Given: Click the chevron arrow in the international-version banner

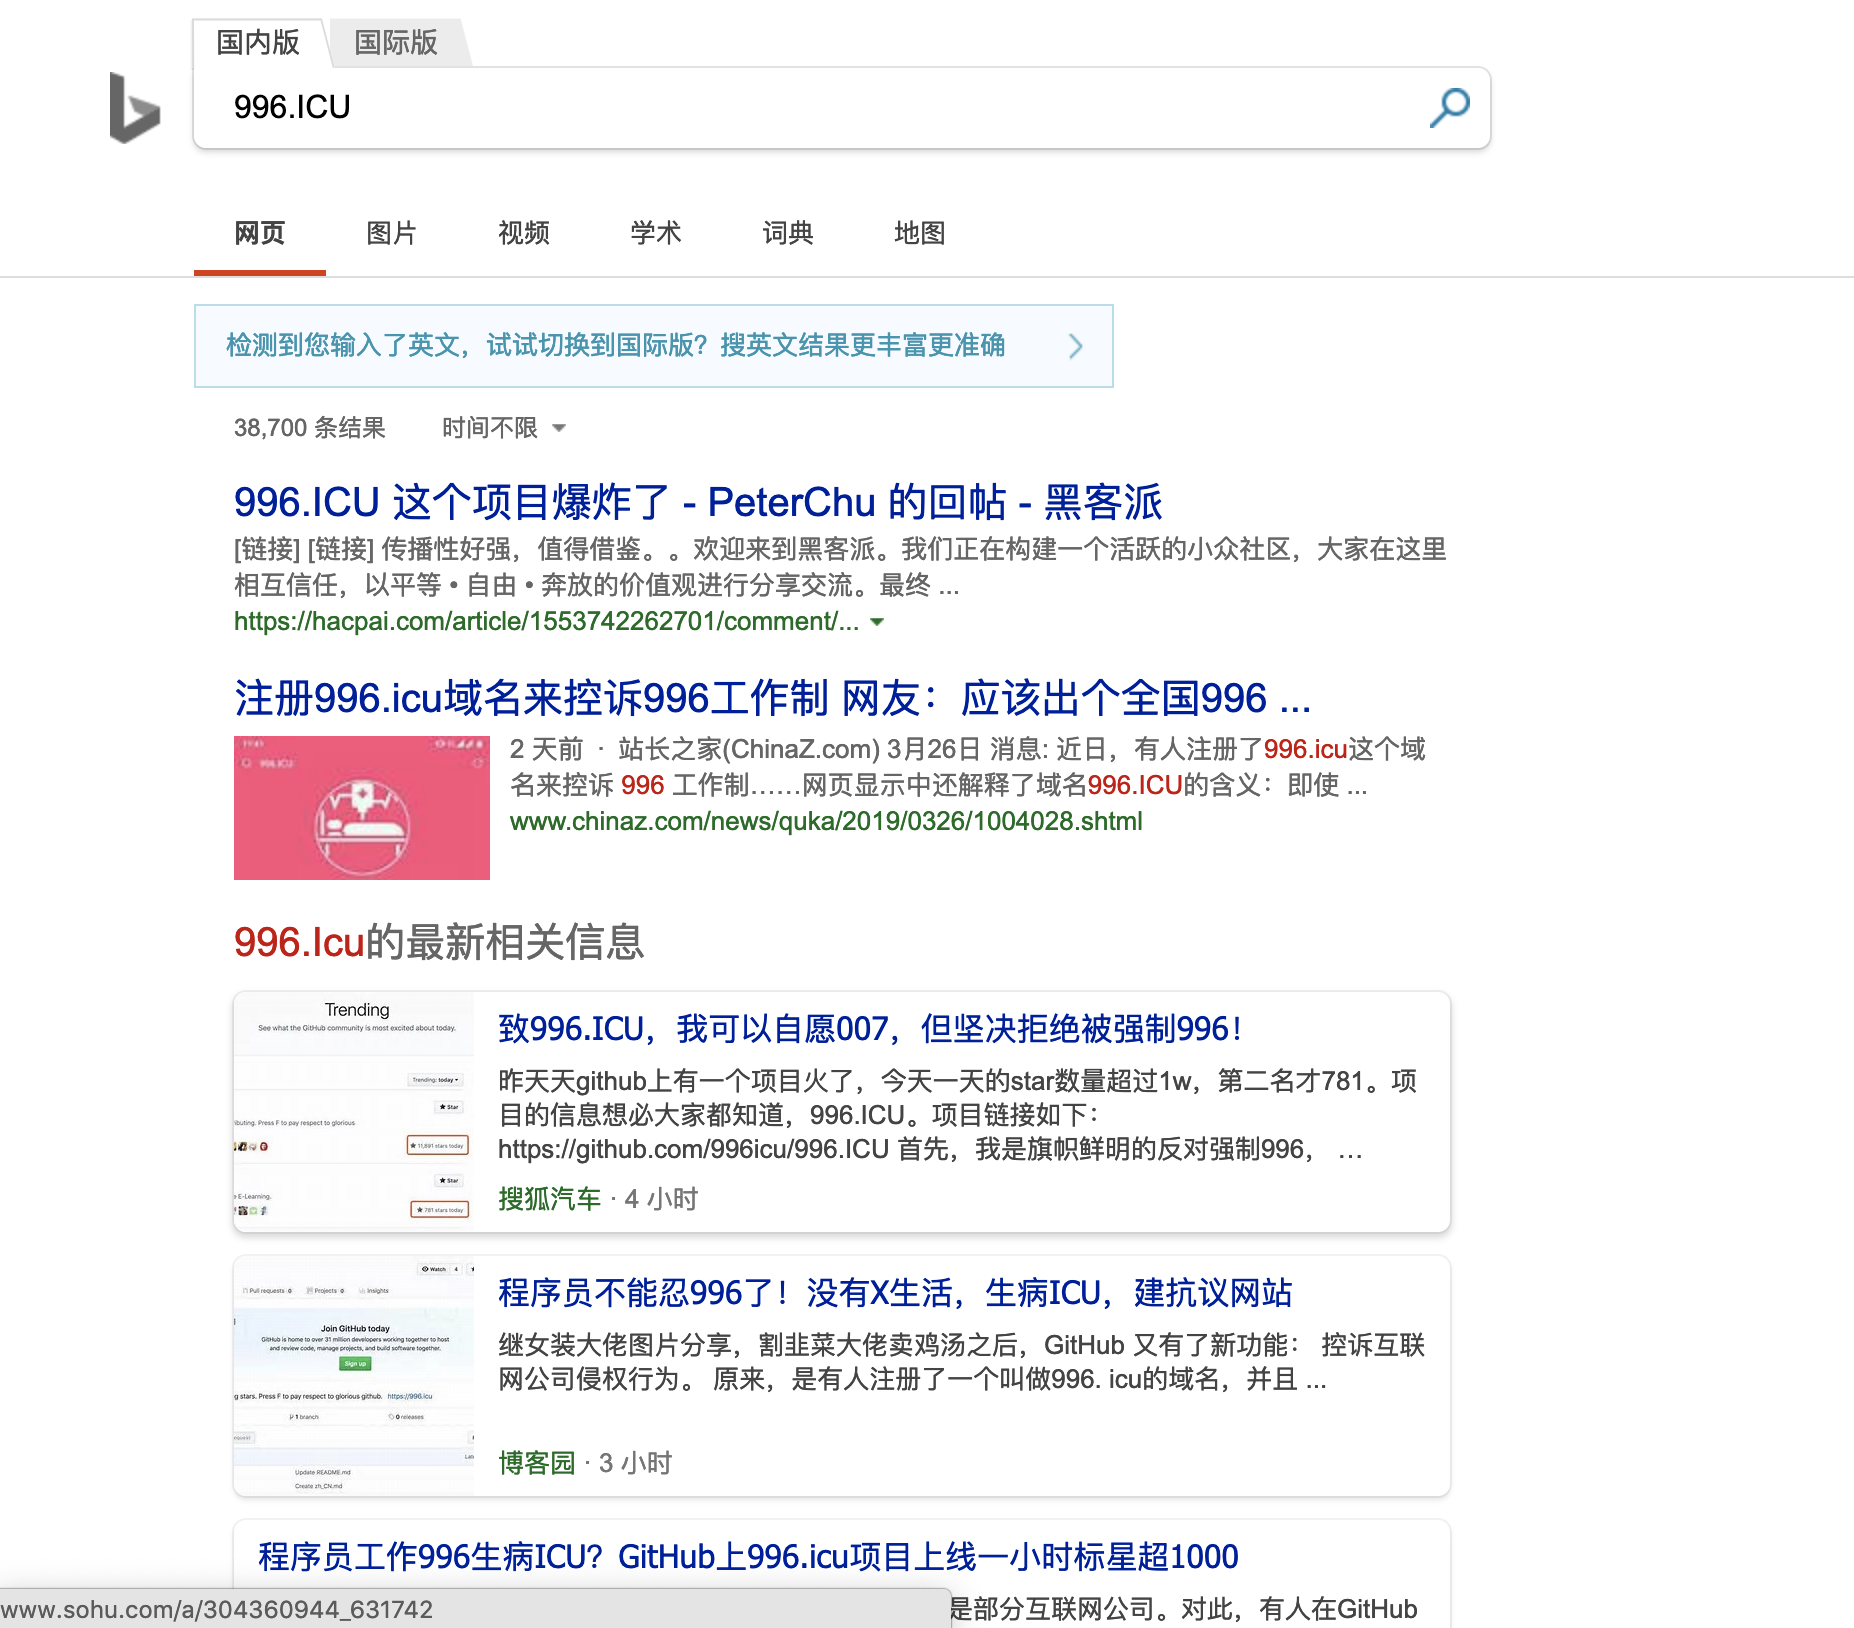Looking at the screenshot, I should [x=1076, y=346].
